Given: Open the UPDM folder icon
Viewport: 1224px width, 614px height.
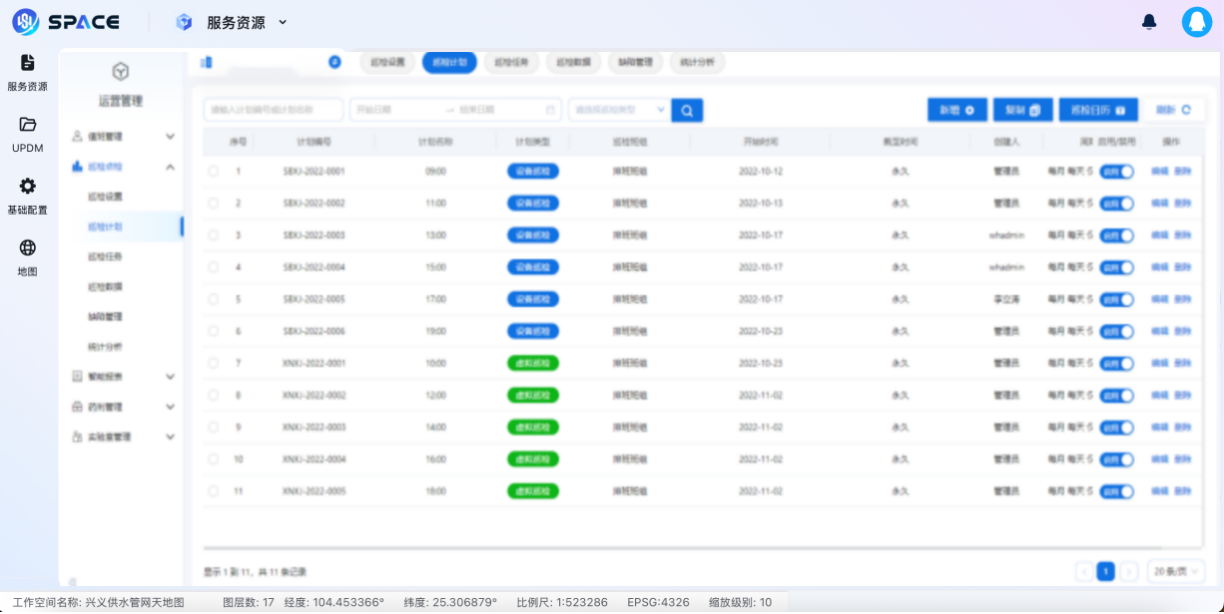Looking at the screenshot, I should (x=27, y=134).
